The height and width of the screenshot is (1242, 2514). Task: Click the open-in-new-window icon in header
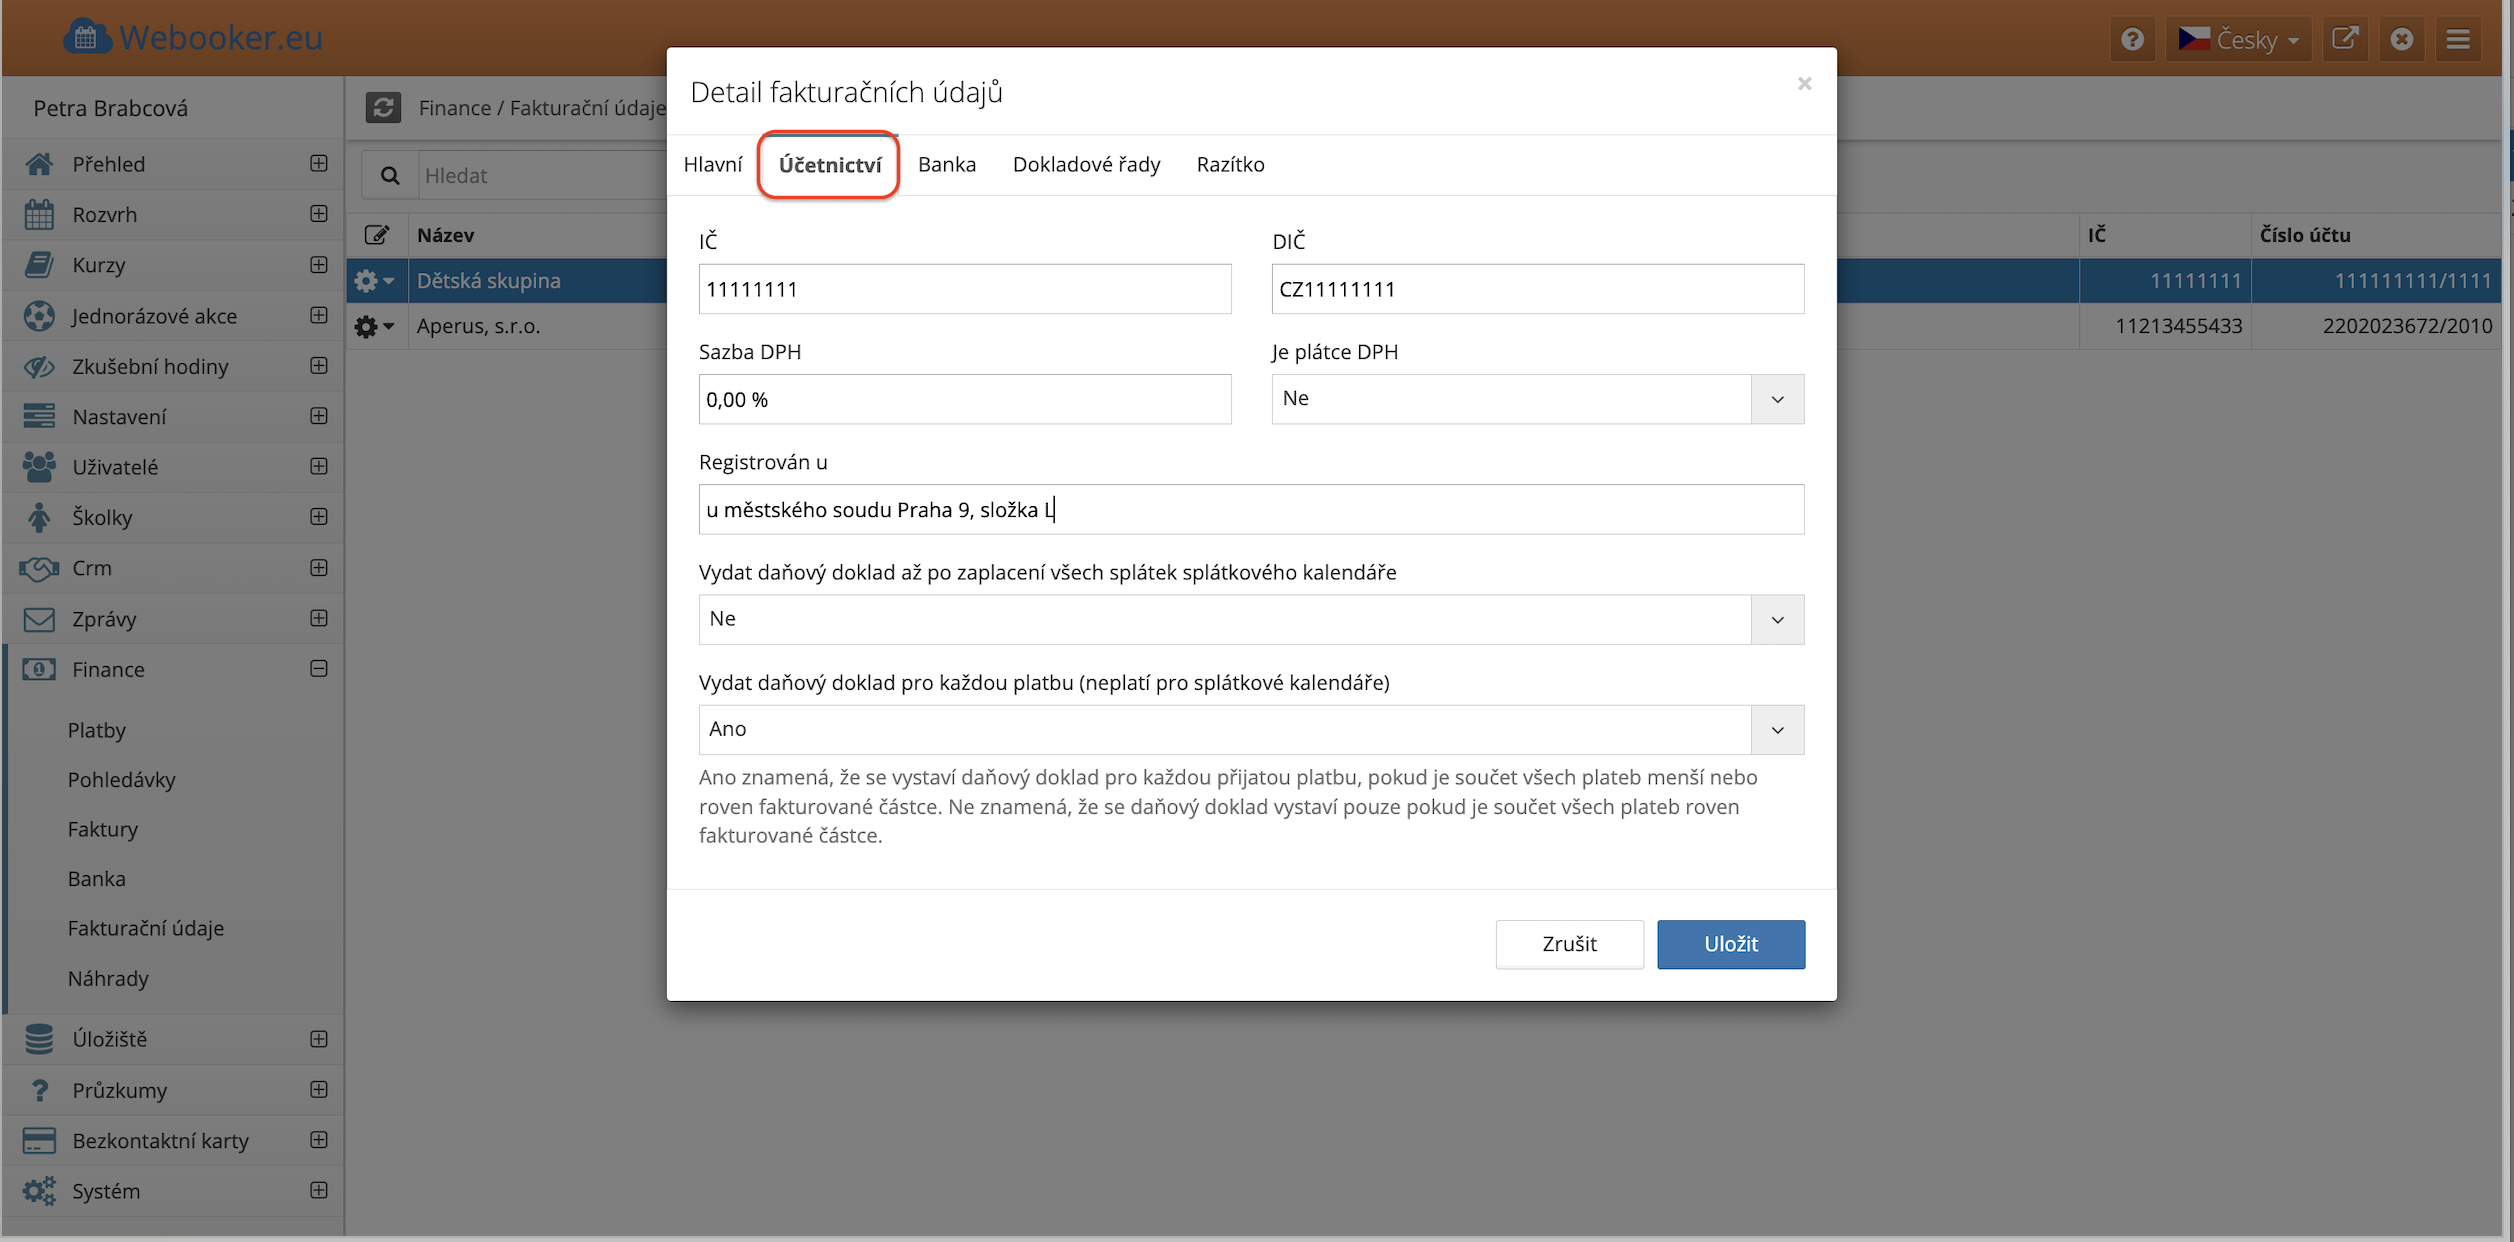tap(2344, 39)
